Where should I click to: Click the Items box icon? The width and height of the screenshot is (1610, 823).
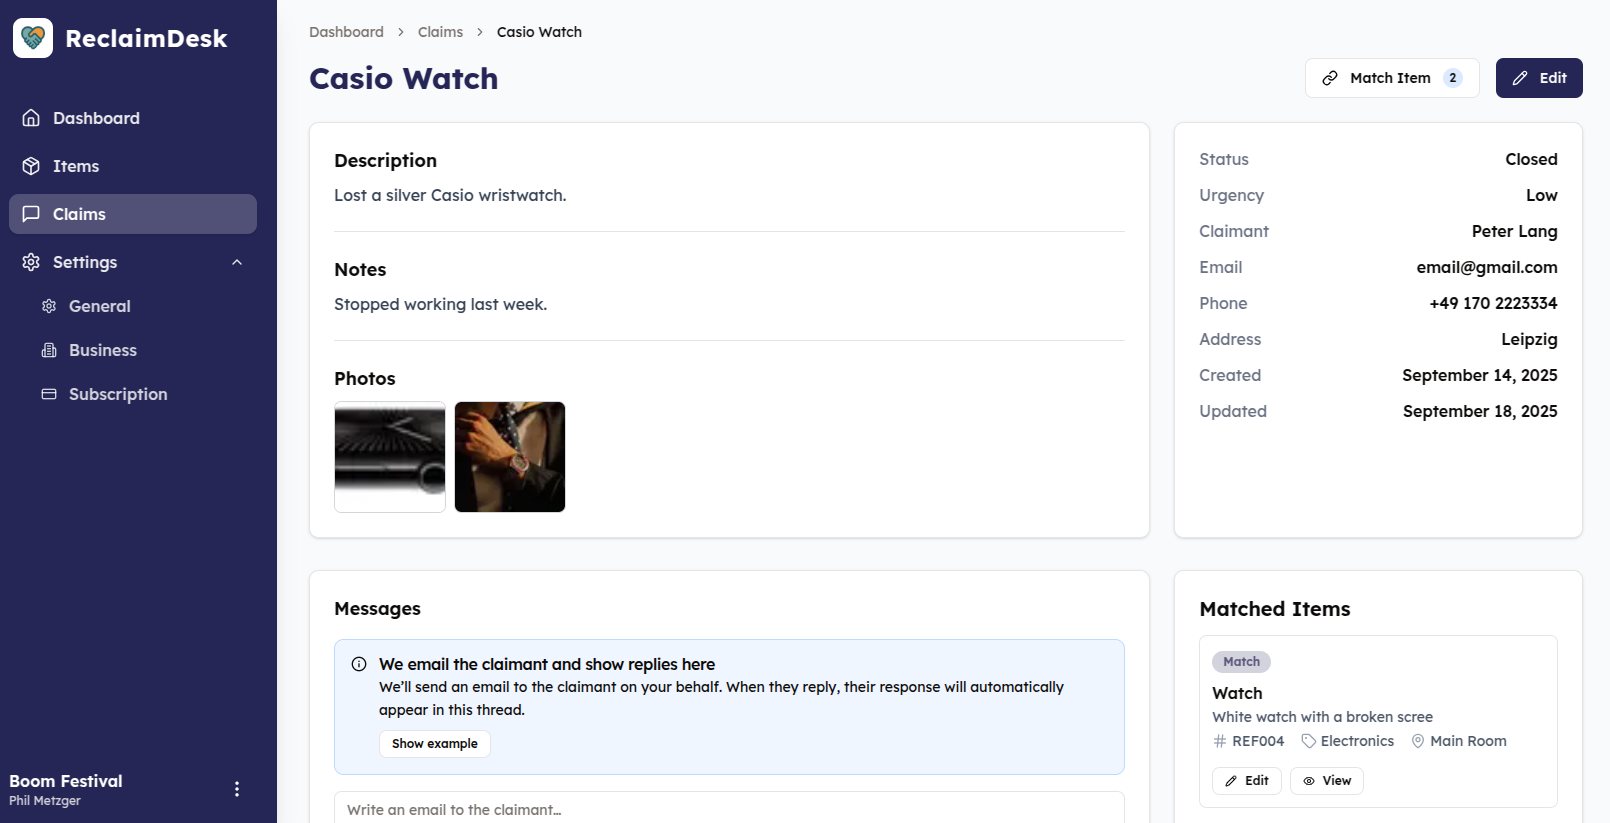31,166
